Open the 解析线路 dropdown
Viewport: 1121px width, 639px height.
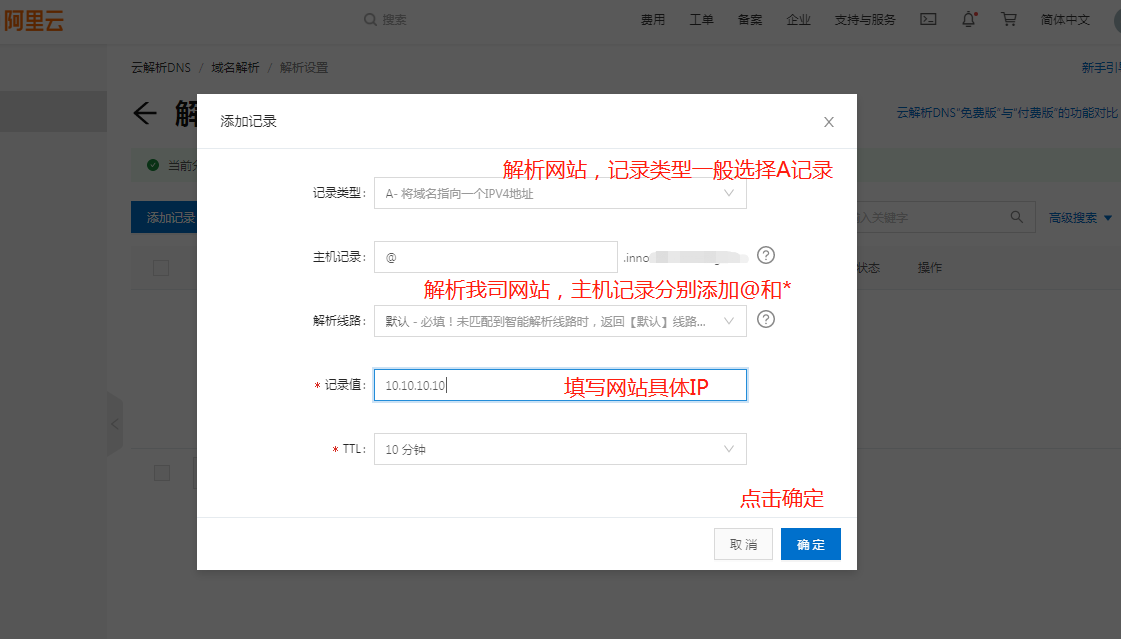560,321
